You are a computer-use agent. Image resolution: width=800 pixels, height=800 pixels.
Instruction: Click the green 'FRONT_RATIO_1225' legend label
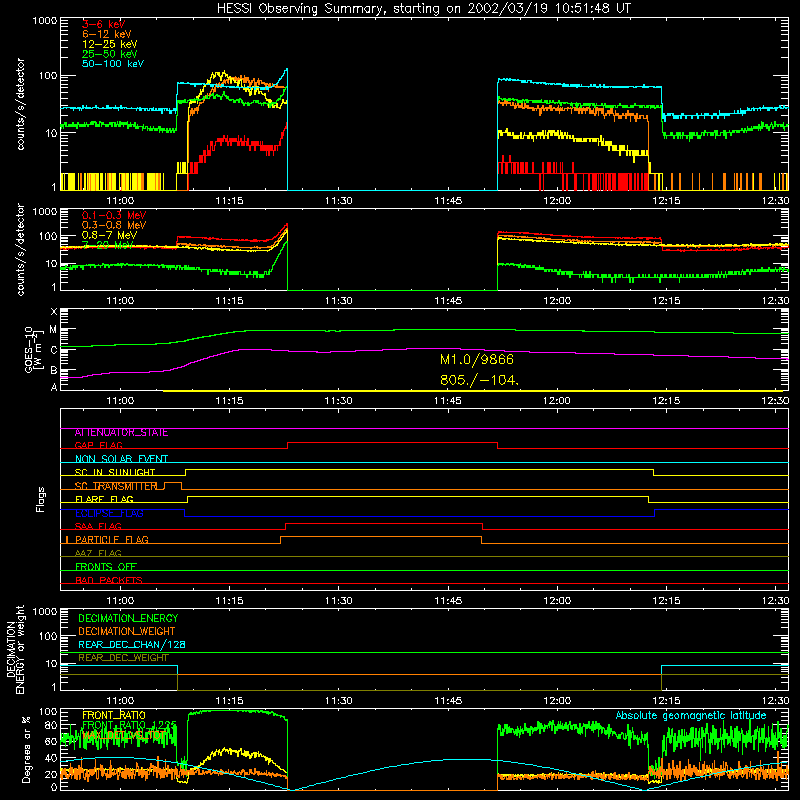pos(129,725)
